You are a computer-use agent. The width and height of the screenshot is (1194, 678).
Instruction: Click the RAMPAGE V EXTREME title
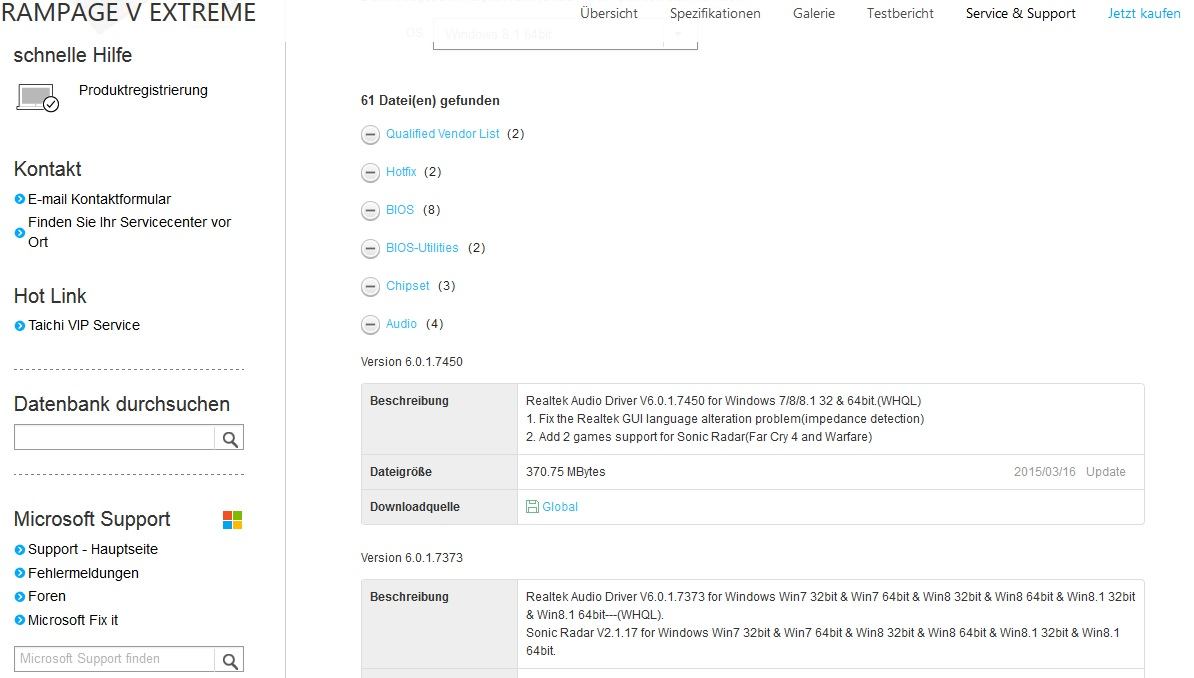click(129, 13)
